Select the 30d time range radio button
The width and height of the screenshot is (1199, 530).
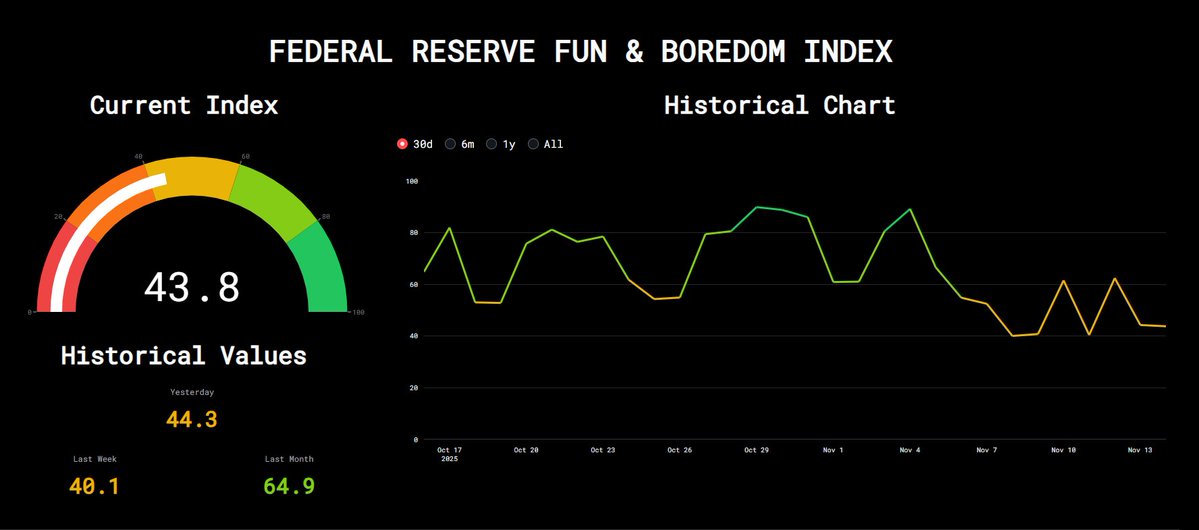[x=402, y=144]
